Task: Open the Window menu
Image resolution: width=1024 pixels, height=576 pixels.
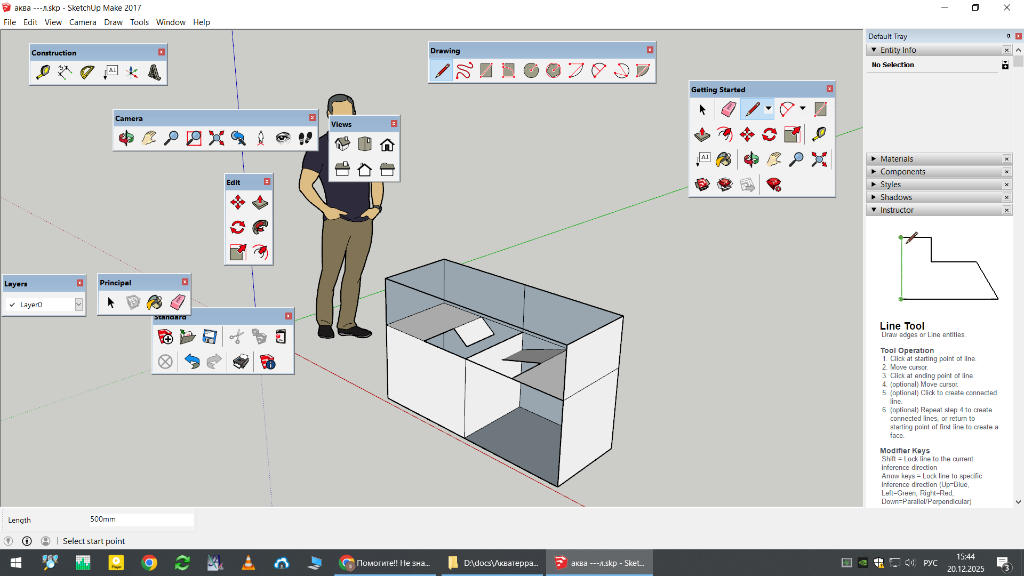Action: 170,22
